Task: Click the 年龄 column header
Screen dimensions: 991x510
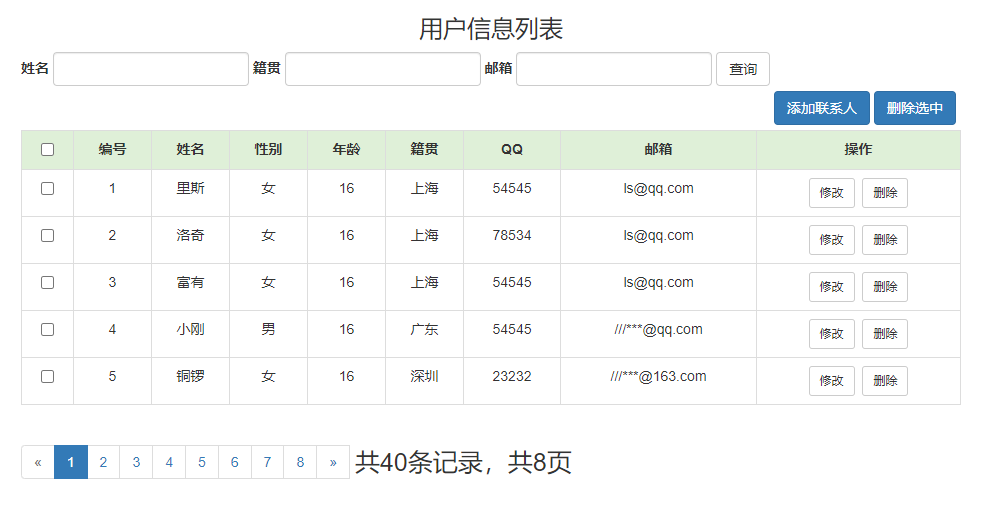Action: tap(346, 150)
